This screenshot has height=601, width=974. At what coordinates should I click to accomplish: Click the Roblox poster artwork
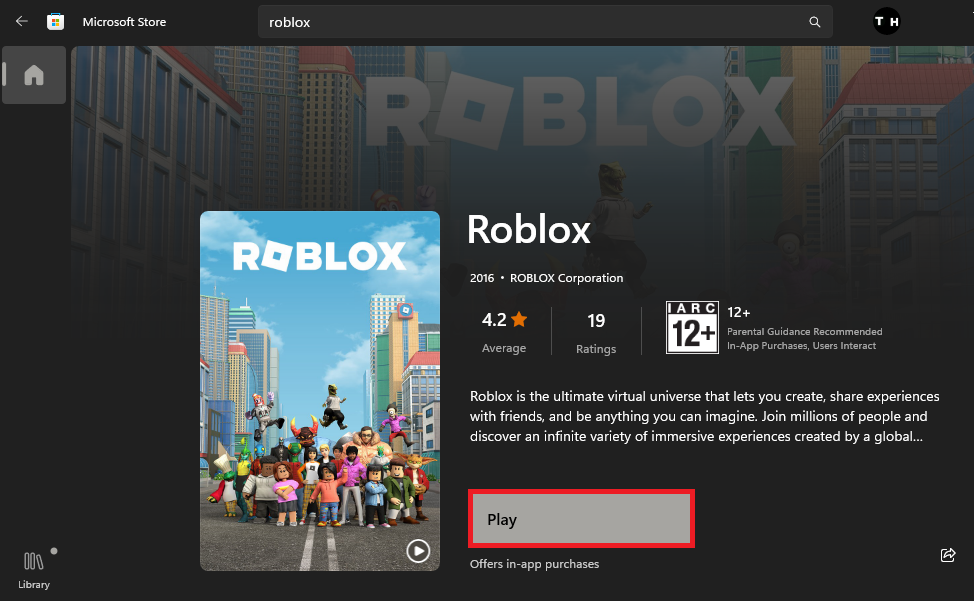pyautogui.click(x=320, y=390)
